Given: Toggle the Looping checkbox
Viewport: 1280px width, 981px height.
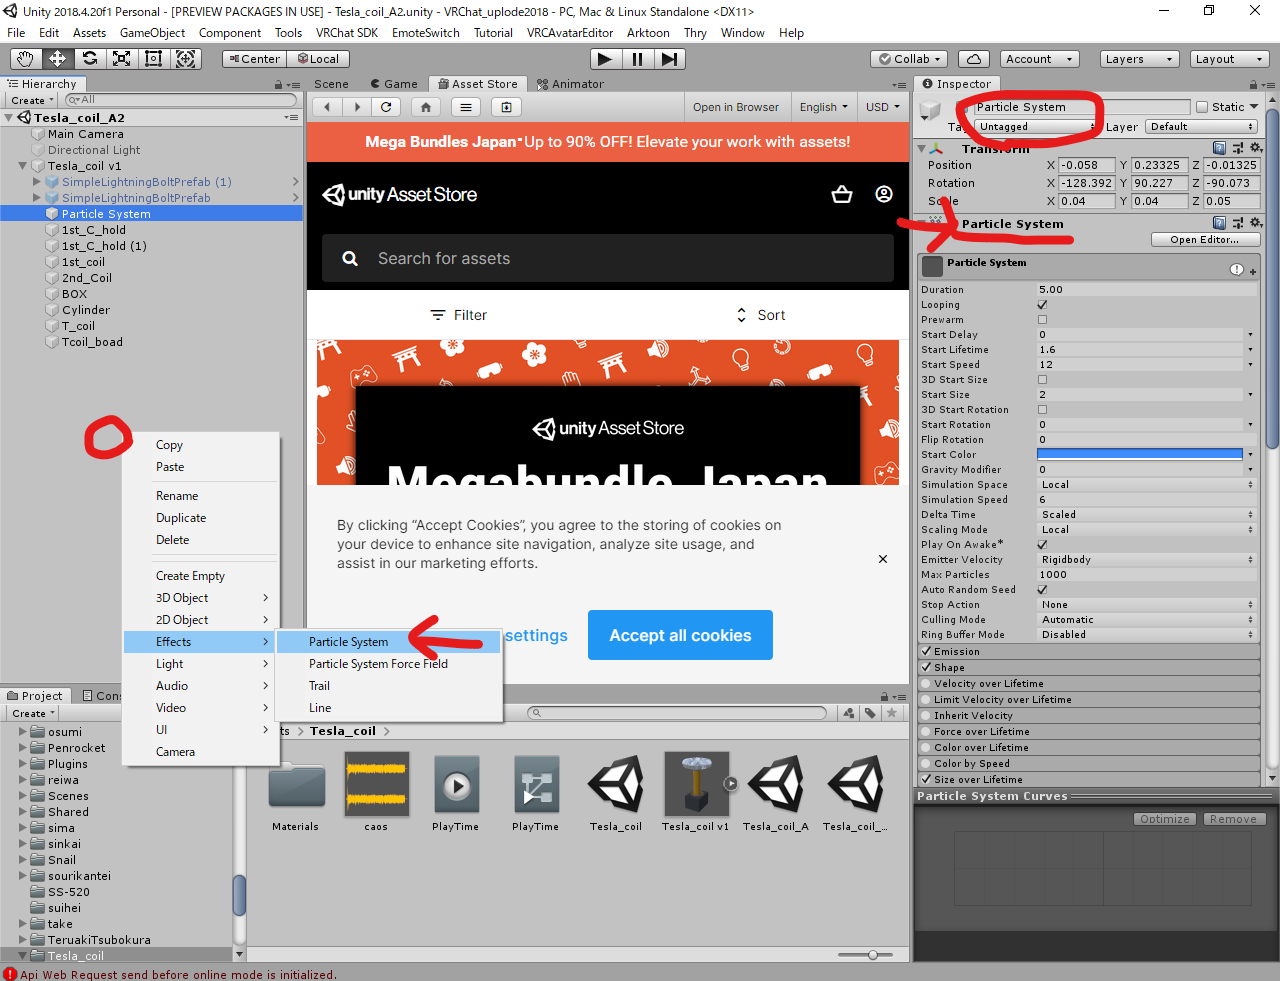Looking at the screenshot, I should tap(1042, 305).
